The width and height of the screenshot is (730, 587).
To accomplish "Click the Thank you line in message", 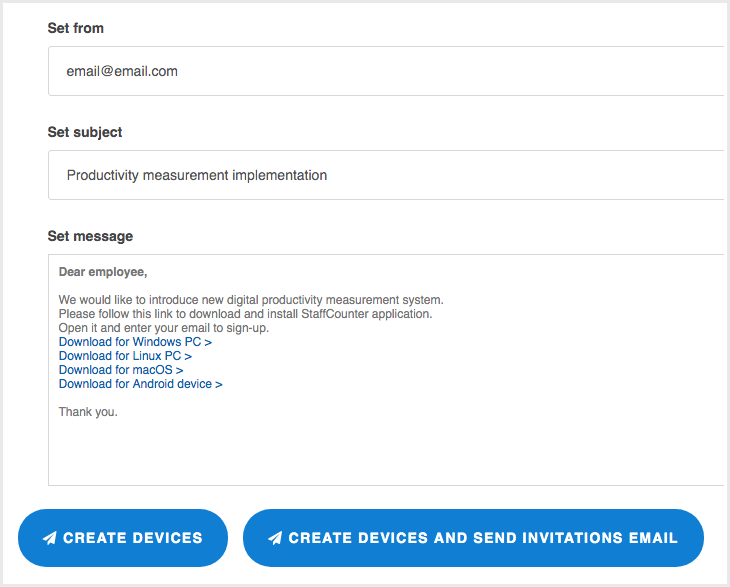I will pos(88,412).
